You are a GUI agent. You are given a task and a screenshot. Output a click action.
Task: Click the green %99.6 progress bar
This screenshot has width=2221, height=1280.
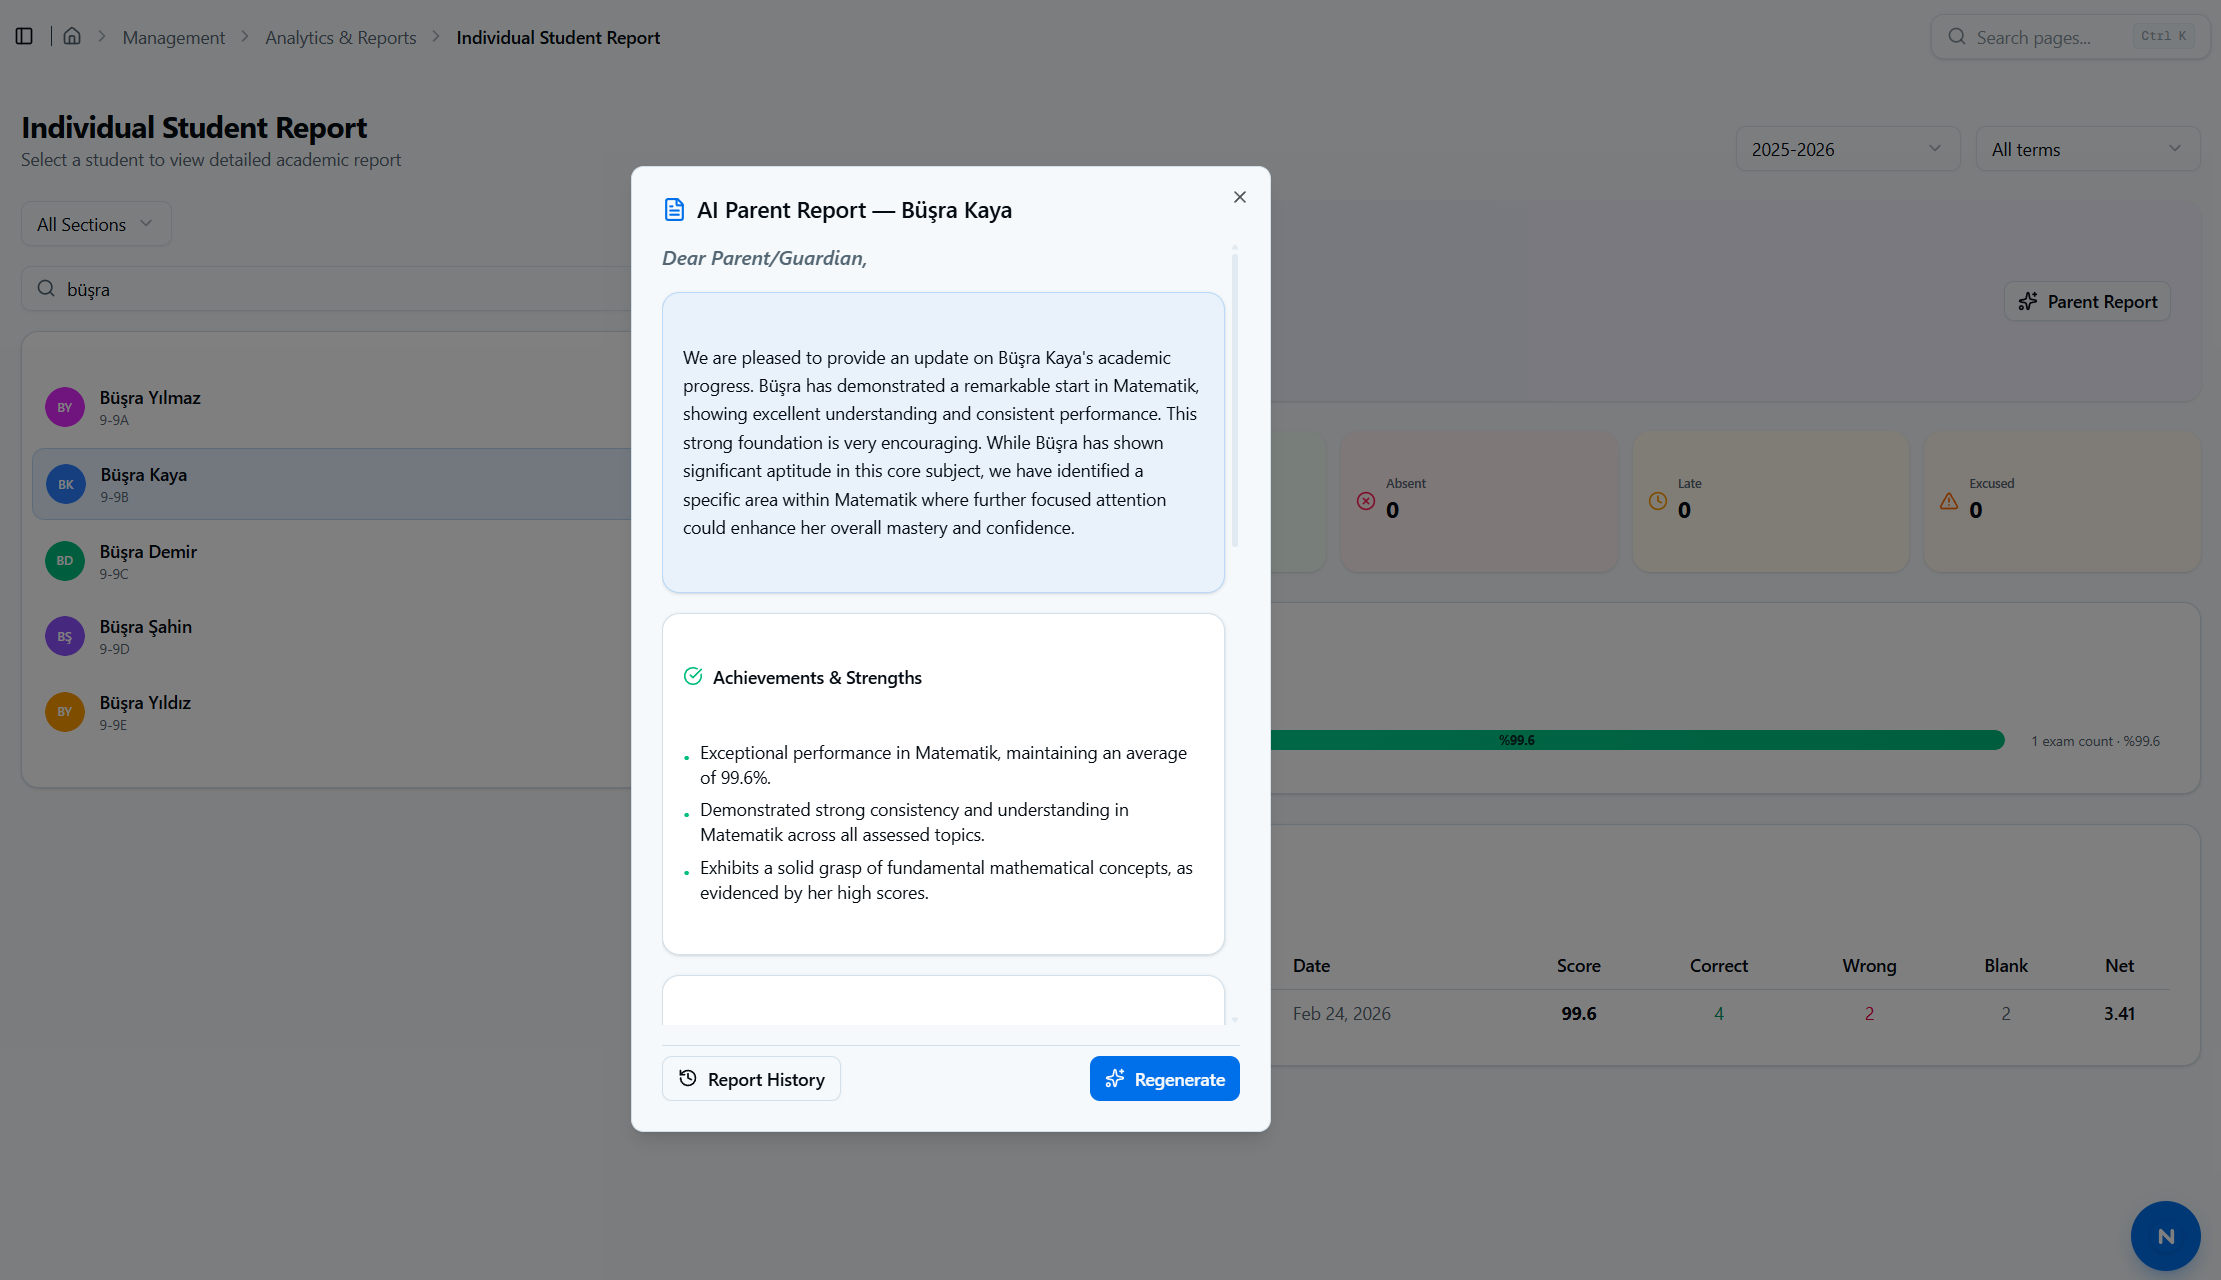click(1637, 740)
